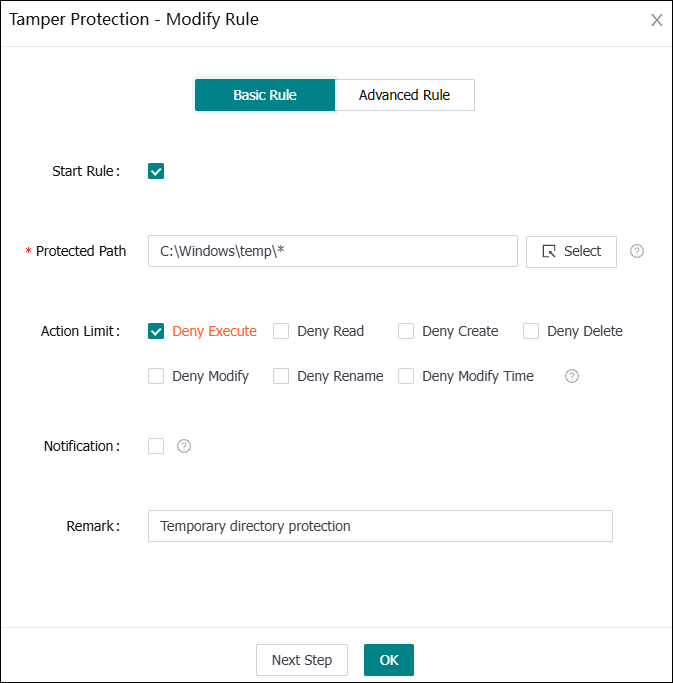Enable Deny Modify action limit

pos(156,376)
